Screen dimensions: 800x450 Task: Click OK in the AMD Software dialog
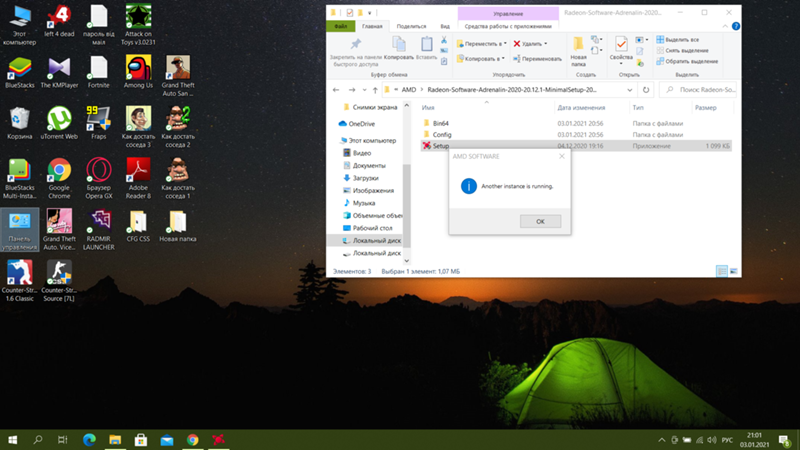(540, 221)
